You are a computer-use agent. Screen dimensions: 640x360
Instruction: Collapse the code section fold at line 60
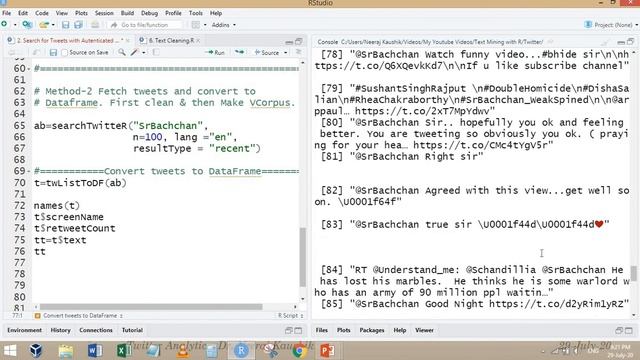pos(29,69)
